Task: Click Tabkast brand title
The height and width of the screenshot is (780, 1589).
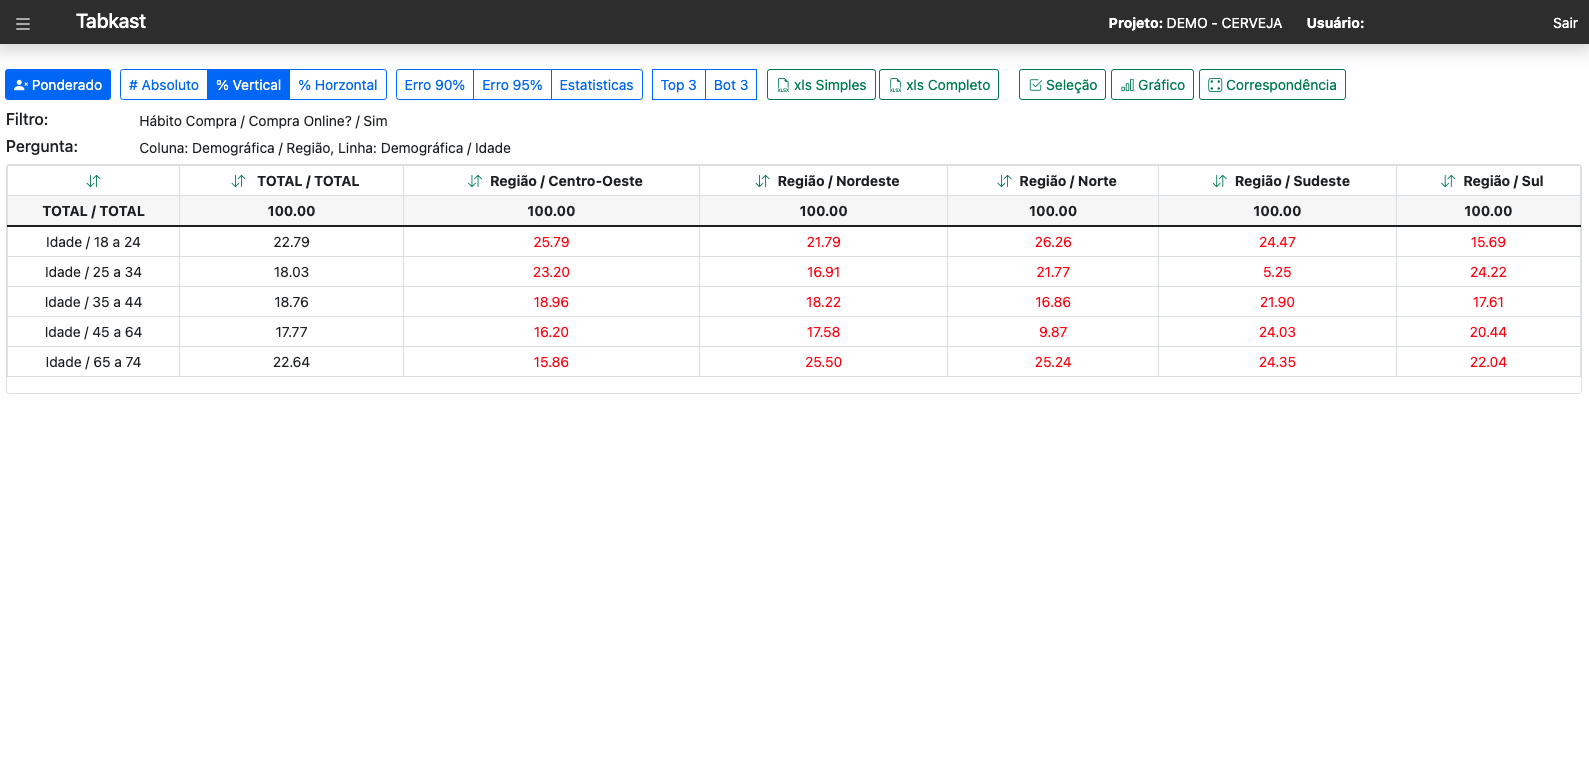Action: pyautogui.click(x=111, y=21)
